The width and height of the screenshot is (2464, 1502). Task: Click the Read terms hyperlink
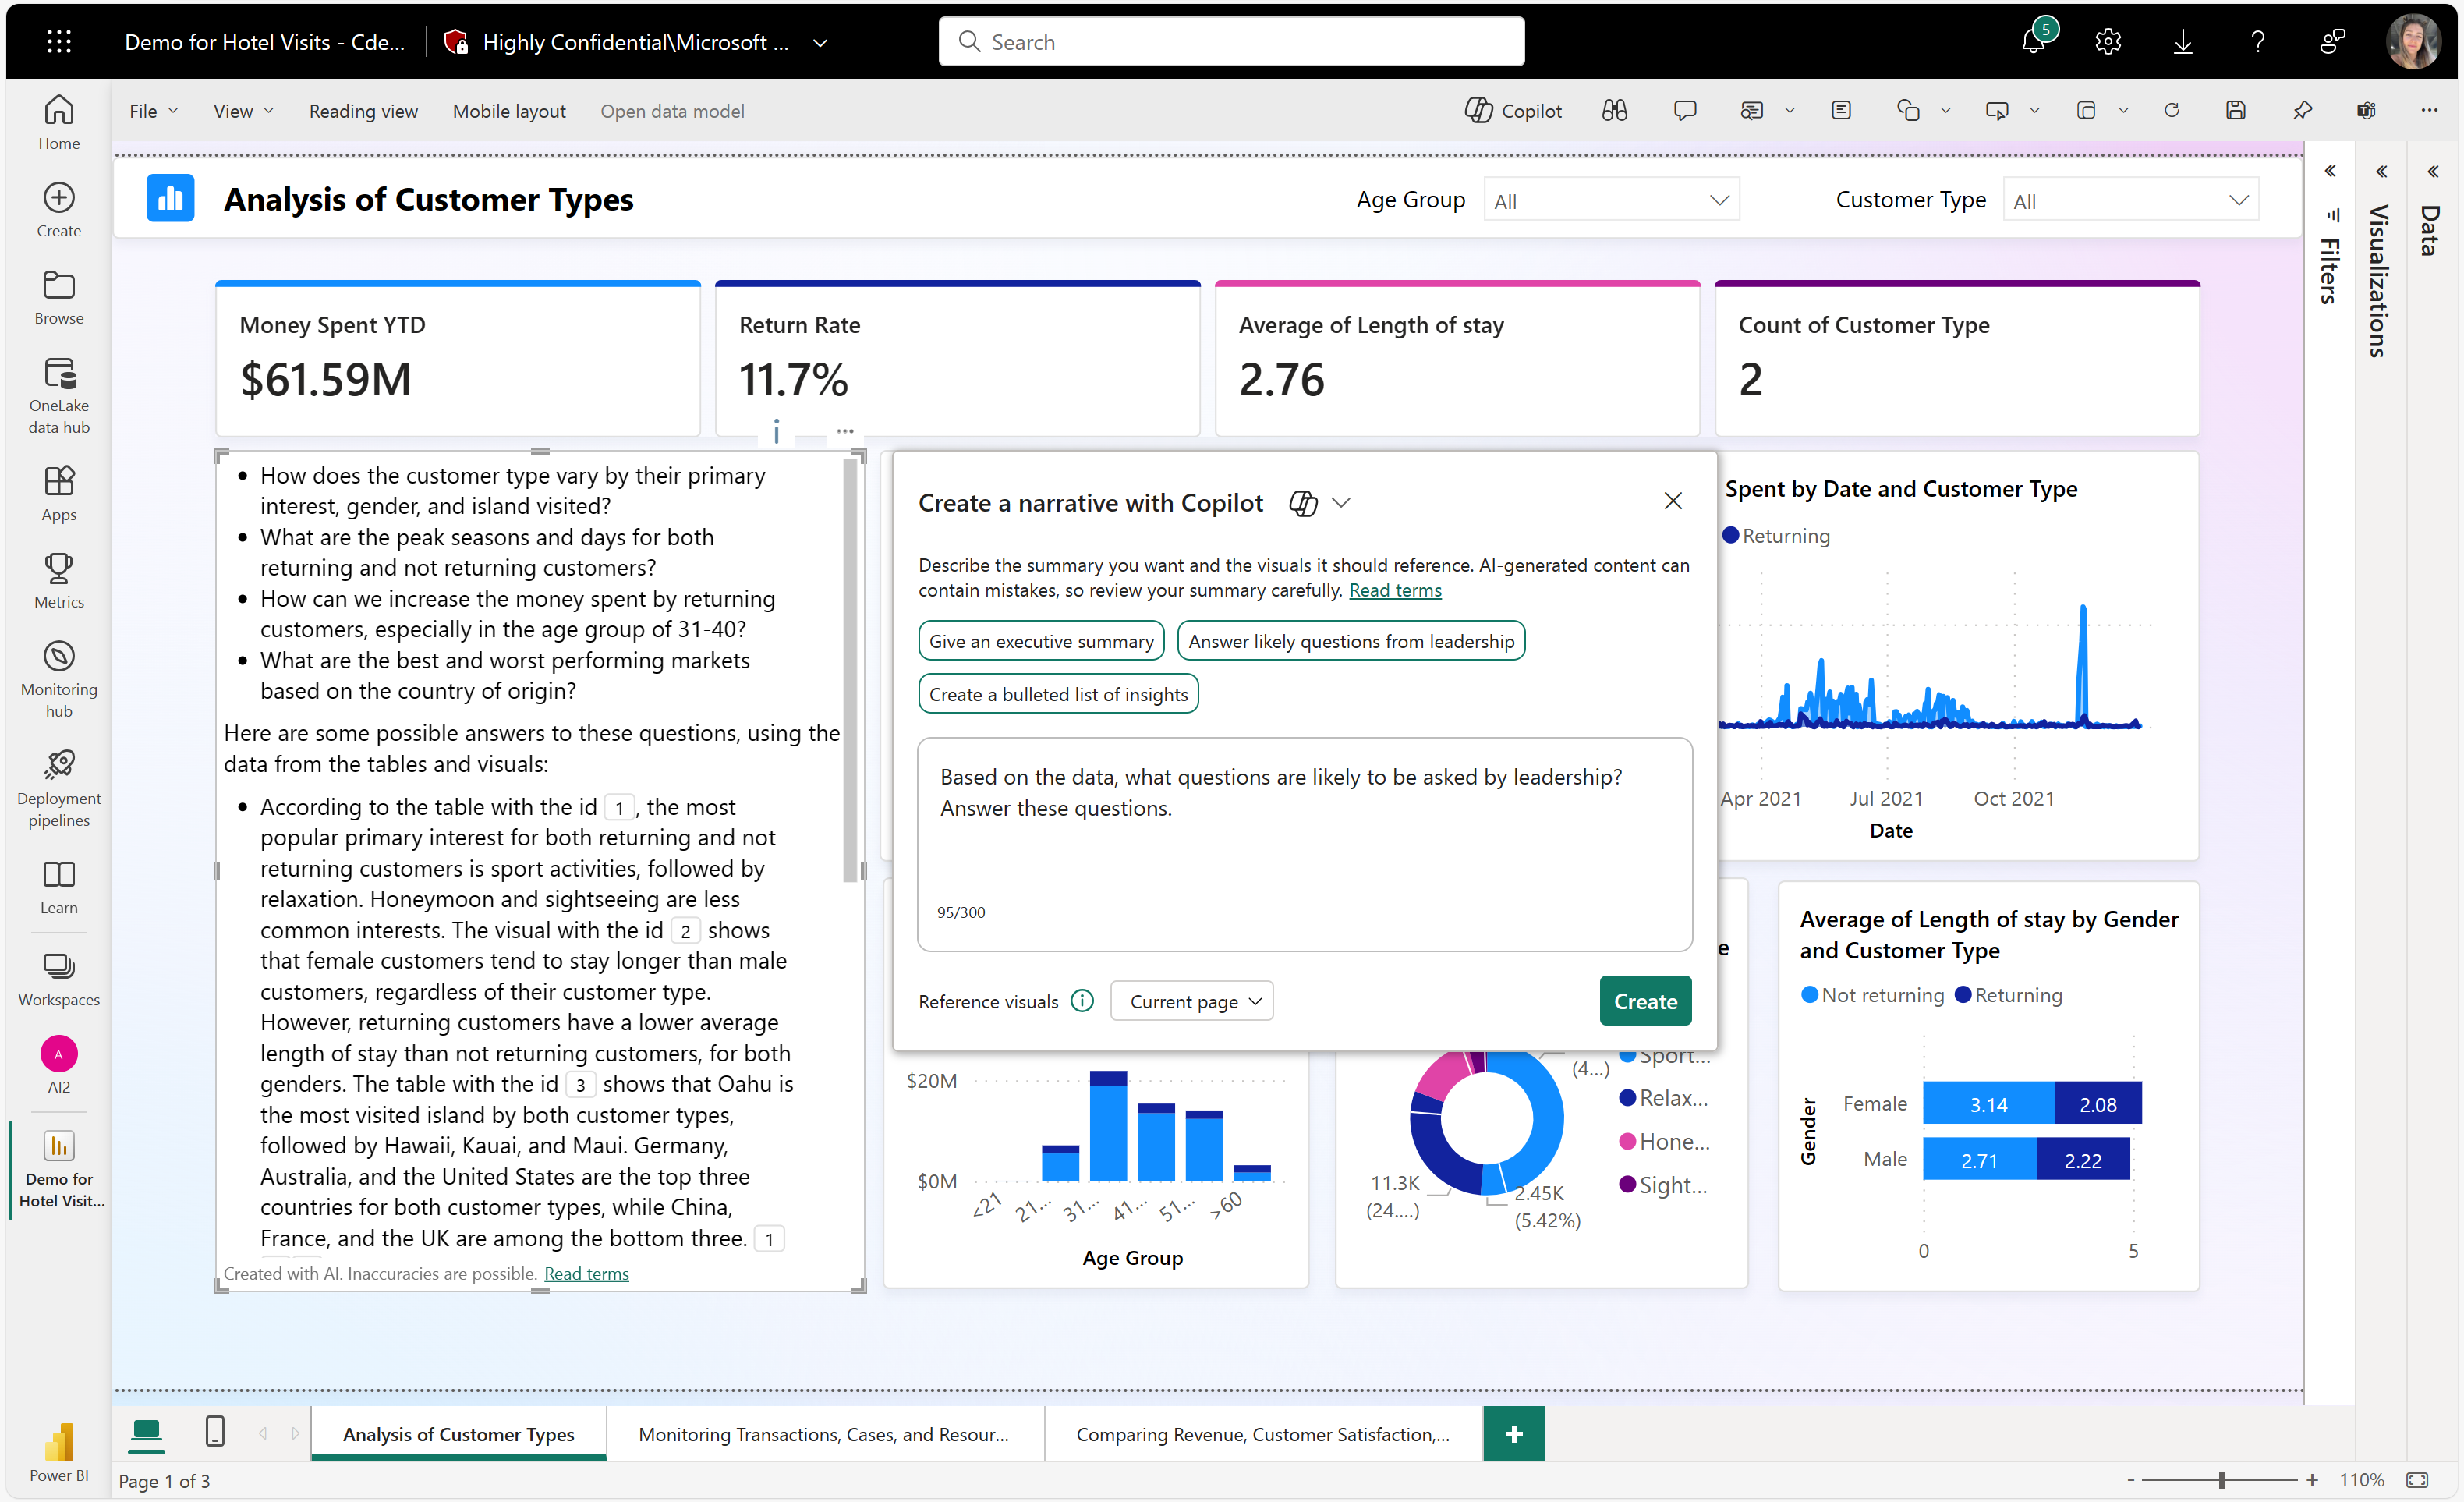point(1396,590)
